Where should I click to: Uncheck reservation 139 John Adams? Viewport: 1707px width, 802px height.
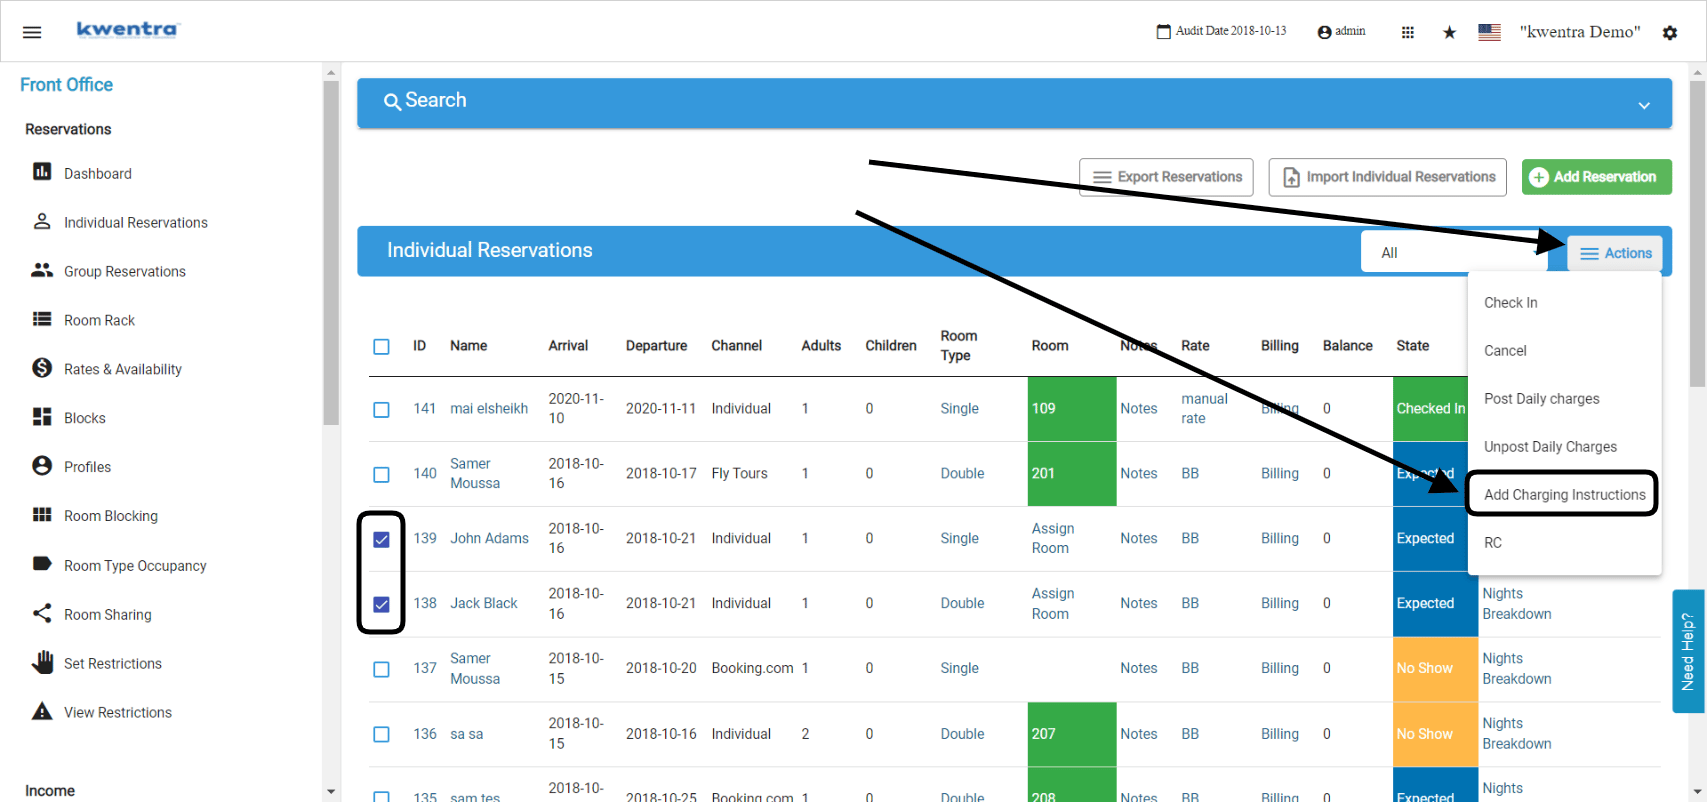(381, 539)
